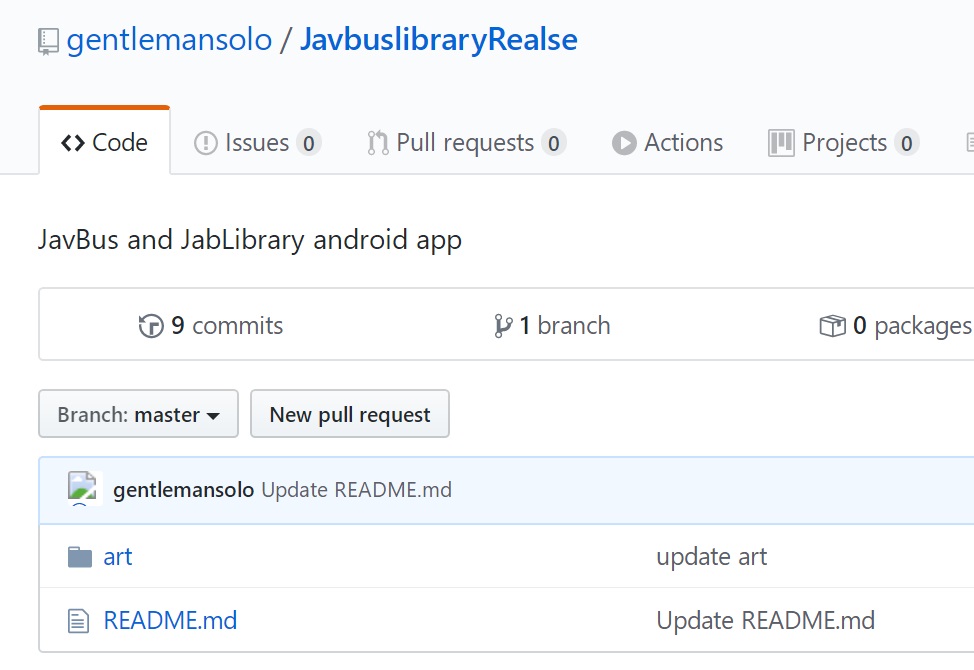Viewport: 974px width, 670px height.
Task: Open the gentlemansolo owner profile link
Action: tap(169, 40)
